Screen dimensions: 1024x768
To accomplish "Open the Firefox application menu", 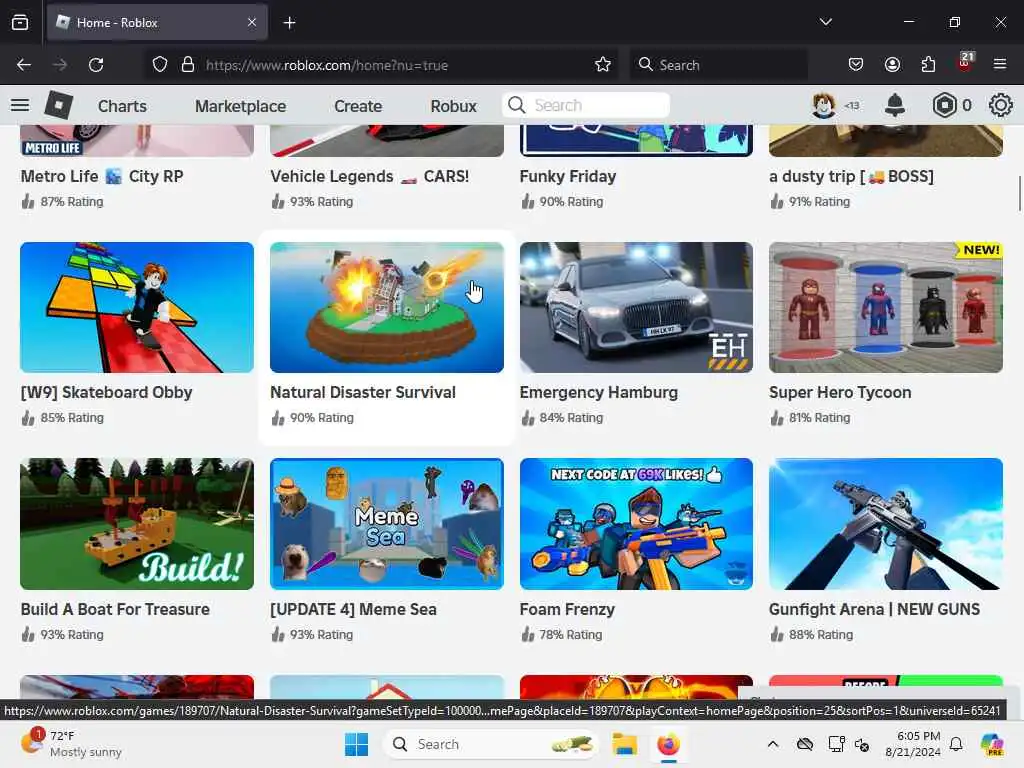I will [x=1000, y=64].
